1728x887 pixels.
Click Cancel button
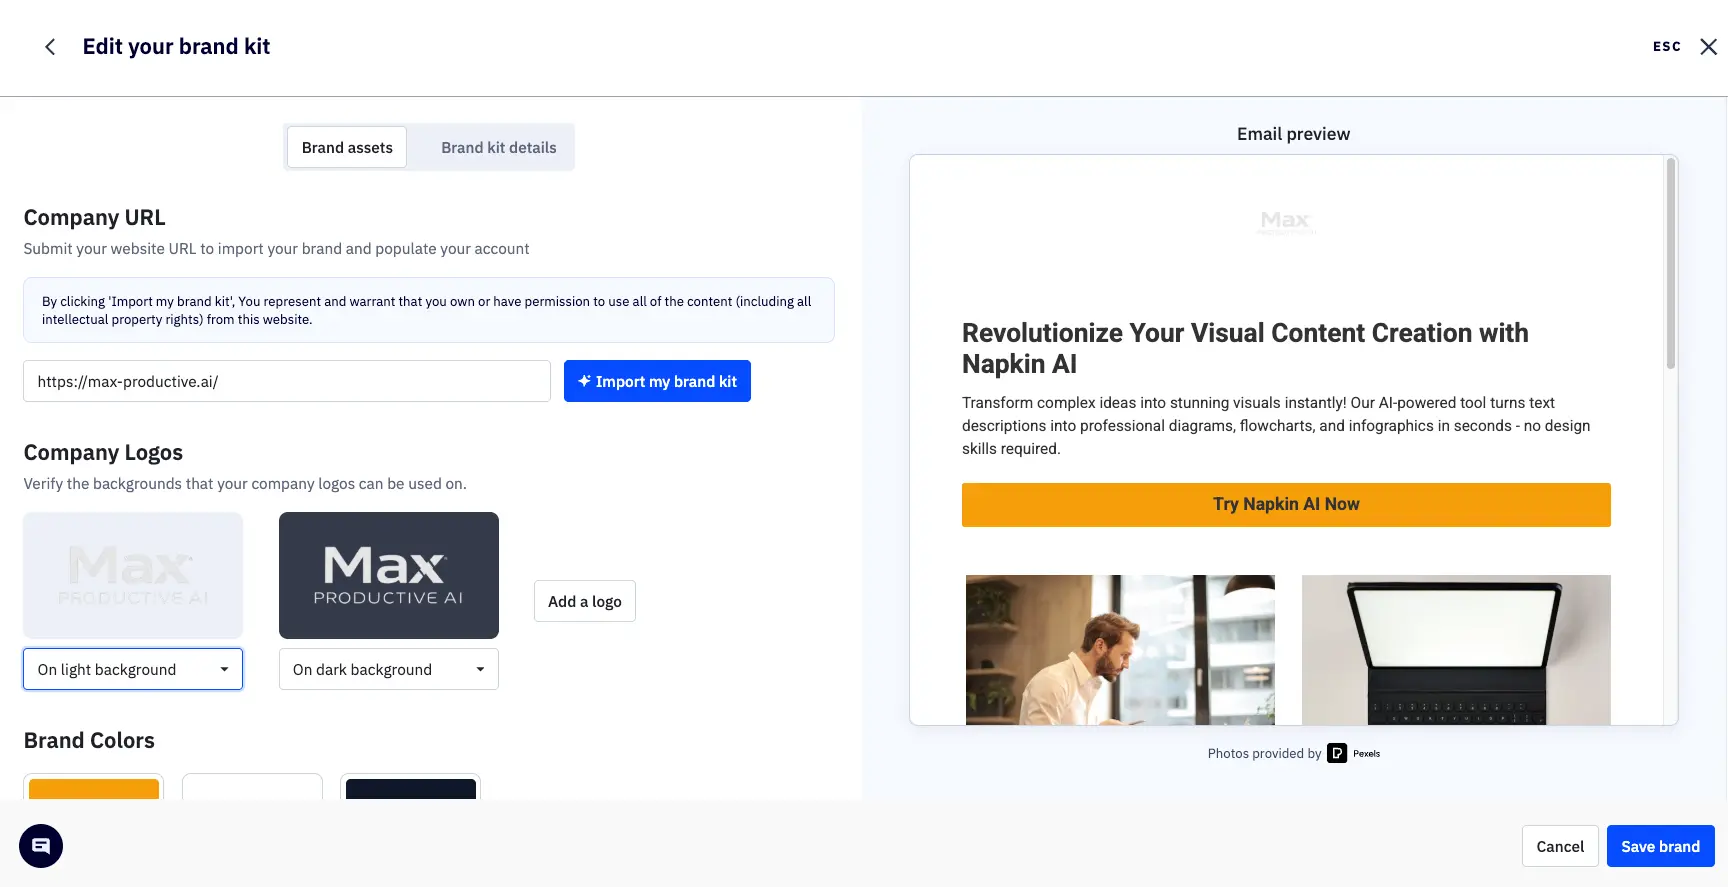1560,846
